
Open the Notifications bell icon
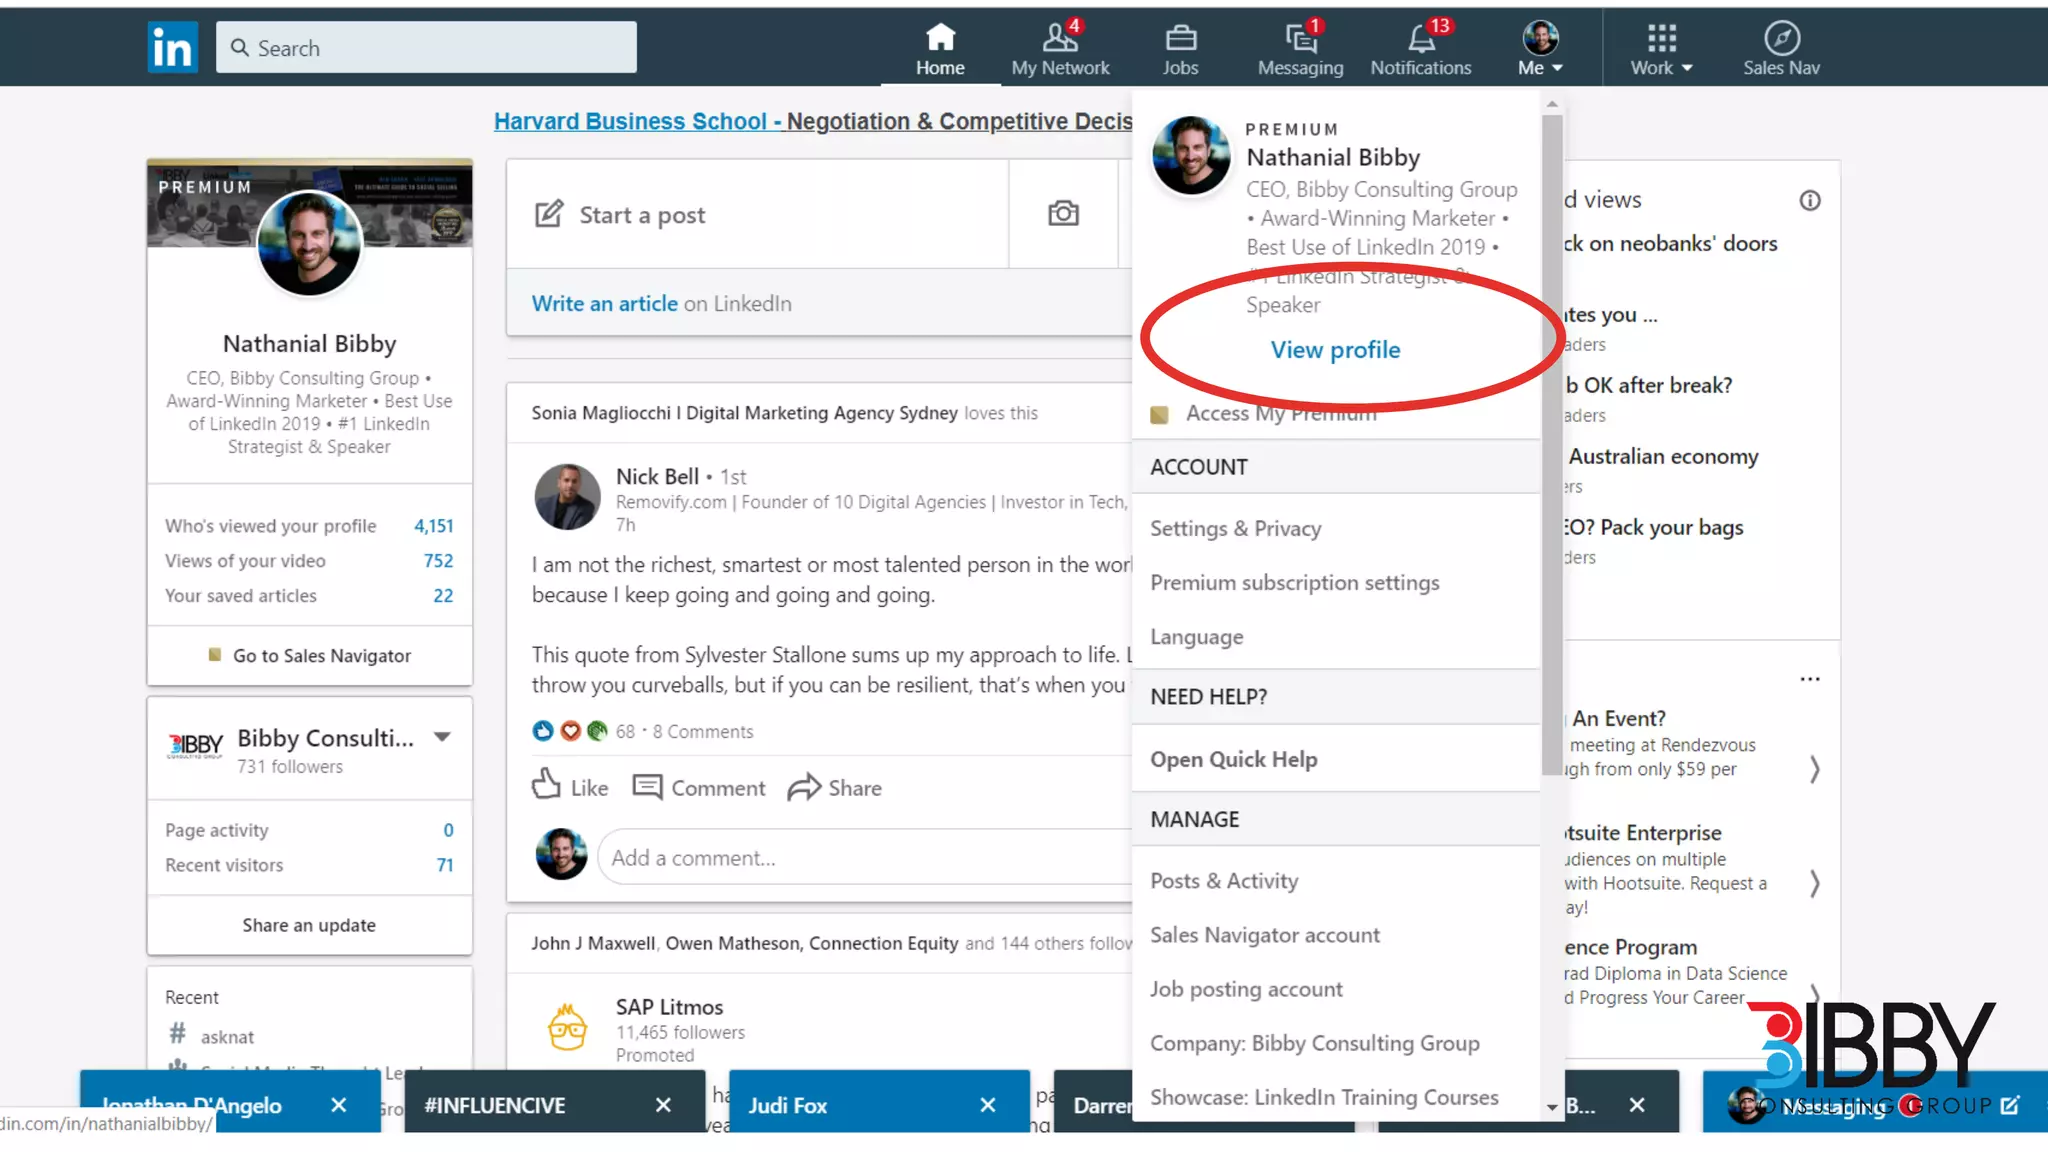[1420, 38]
